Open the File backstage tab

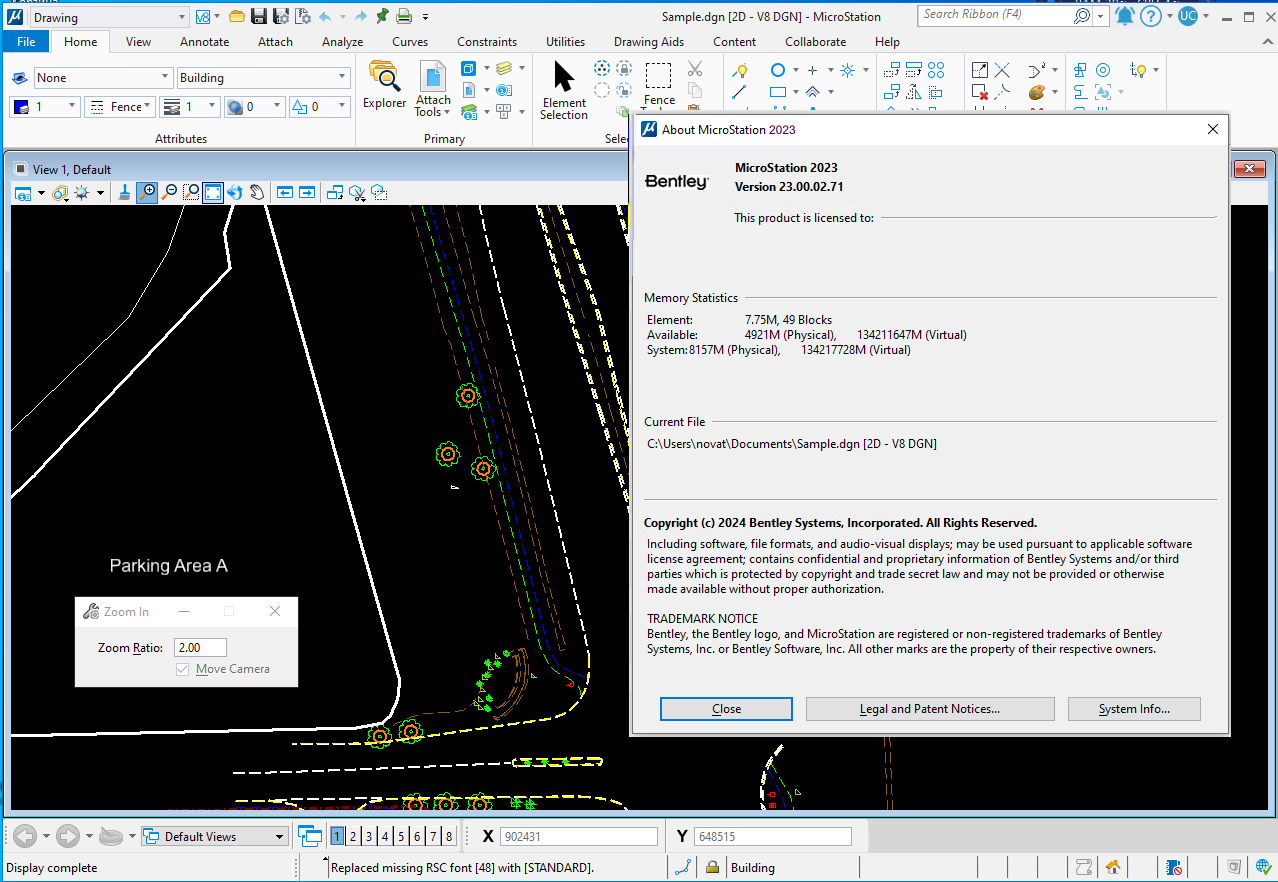pyautogui.click(x=26, y=42)
